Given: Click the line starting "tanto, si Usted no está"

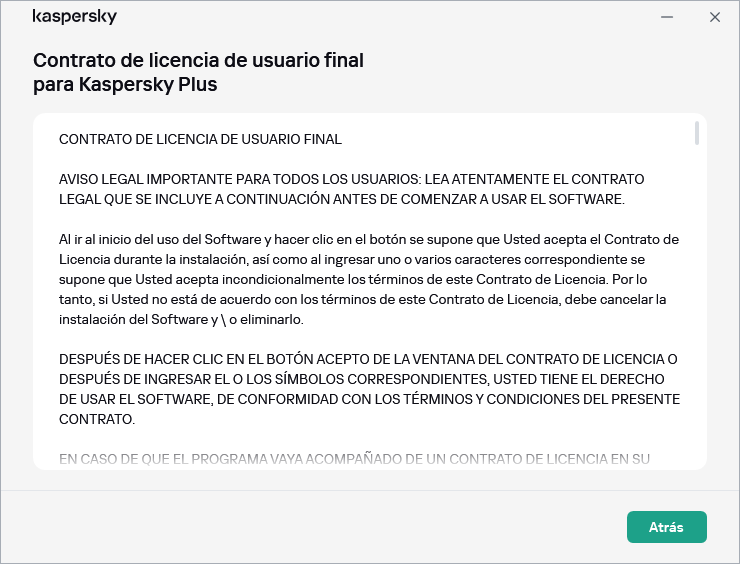Looking at the screenshot, I should pos(362,299).
